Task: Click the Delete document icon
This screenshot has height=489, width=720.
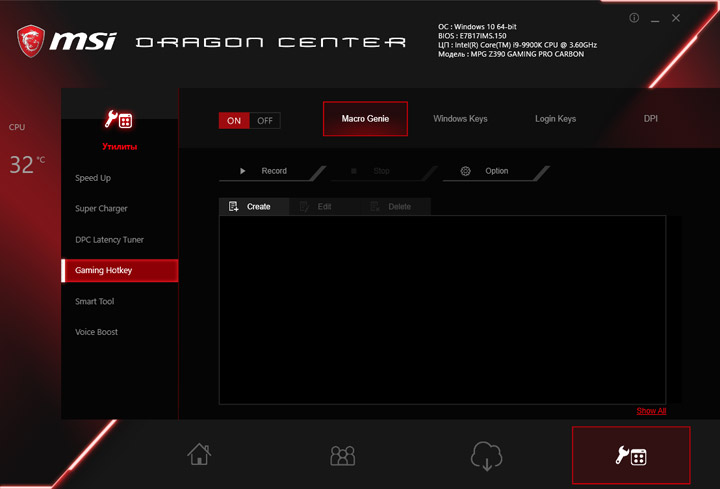Action: [375, 207]
